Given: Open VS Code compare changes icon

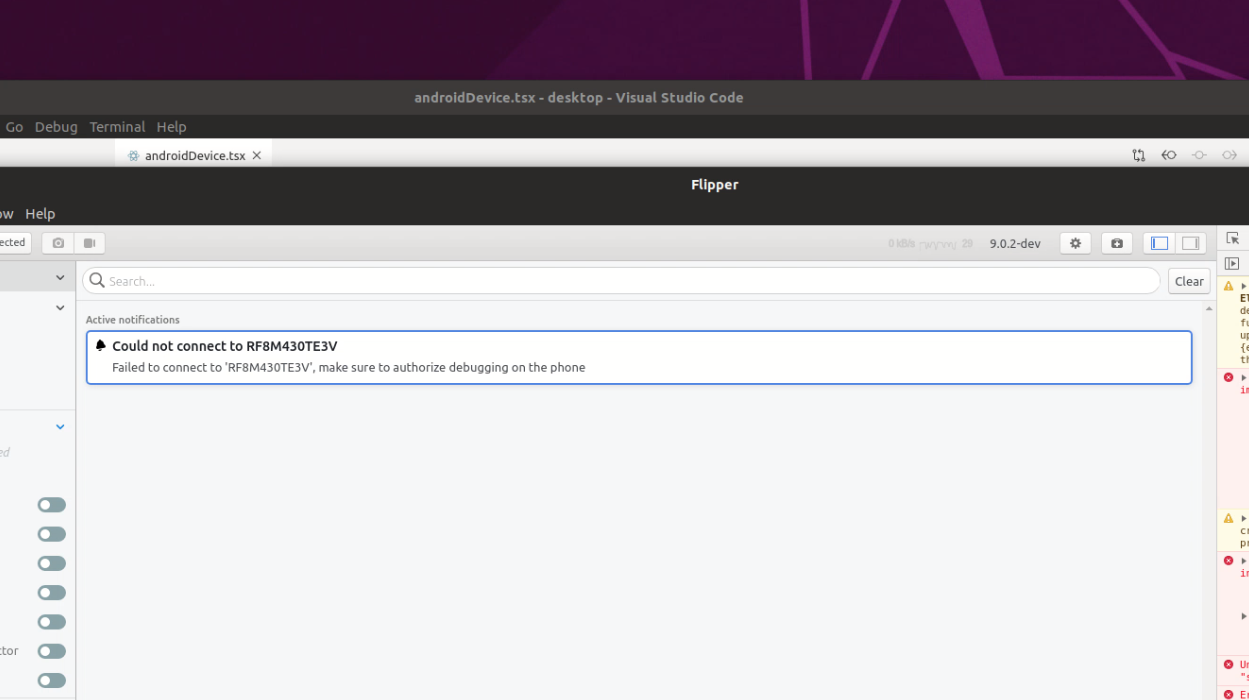Looking at the screenshot, I should click(x=1138, y=155).
